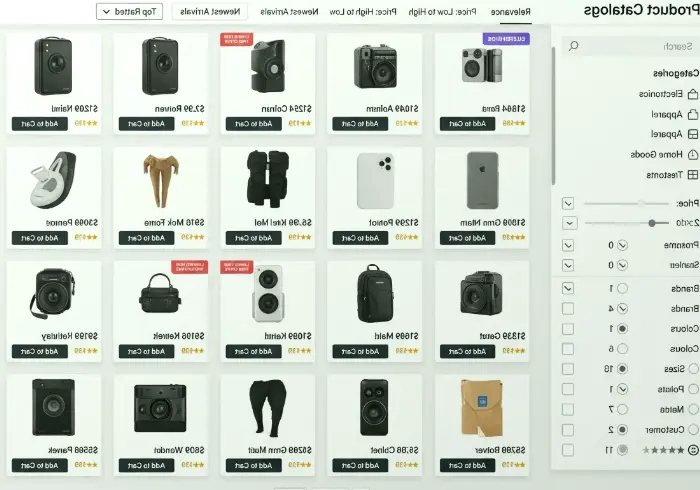Expand the boxed chevron in the first Brands row
The height and width of the screenshot is (490, 700).
click(x=568, y=288)
